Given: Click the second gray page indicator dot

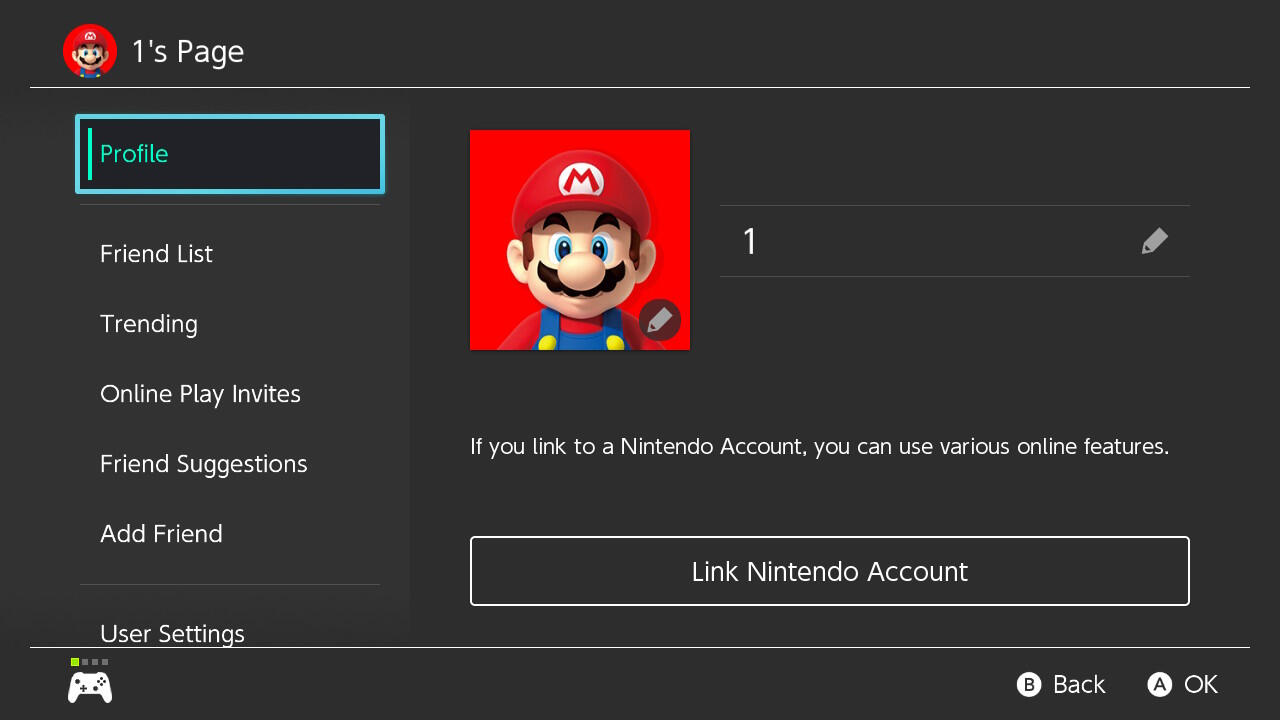Looking at the screenshot, I should [x=85, y=661].
